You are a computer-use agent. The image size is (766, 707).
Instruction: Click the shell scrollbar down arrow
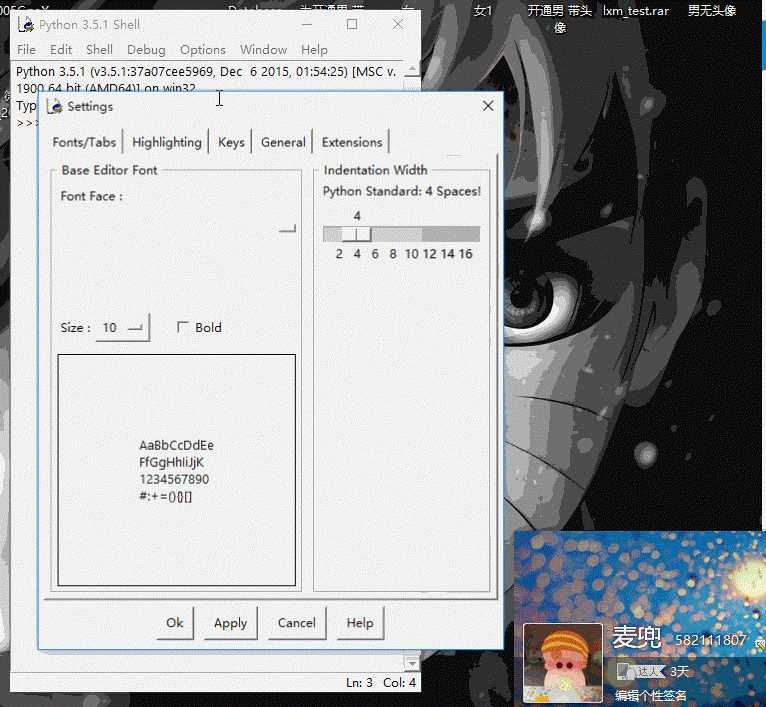(412, 663)
